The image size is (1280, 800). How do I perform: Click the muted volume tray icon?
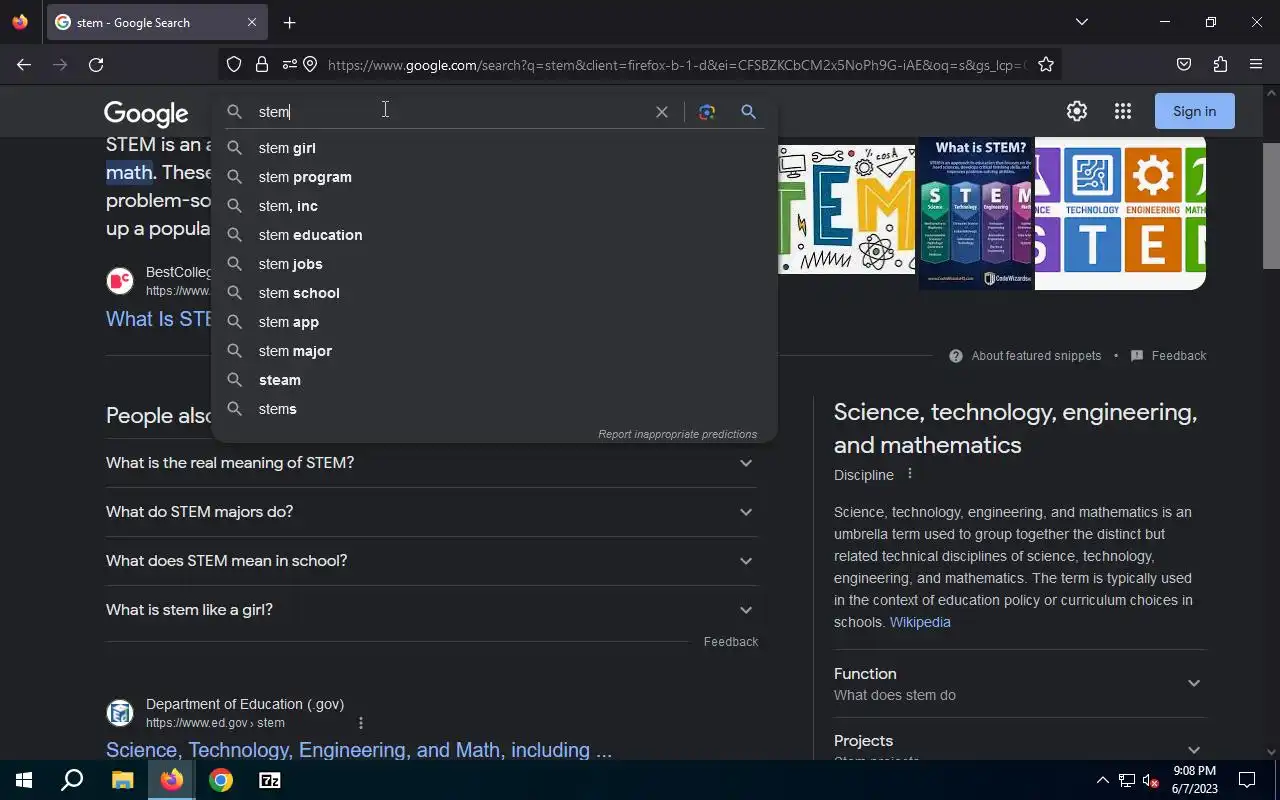1151,780
